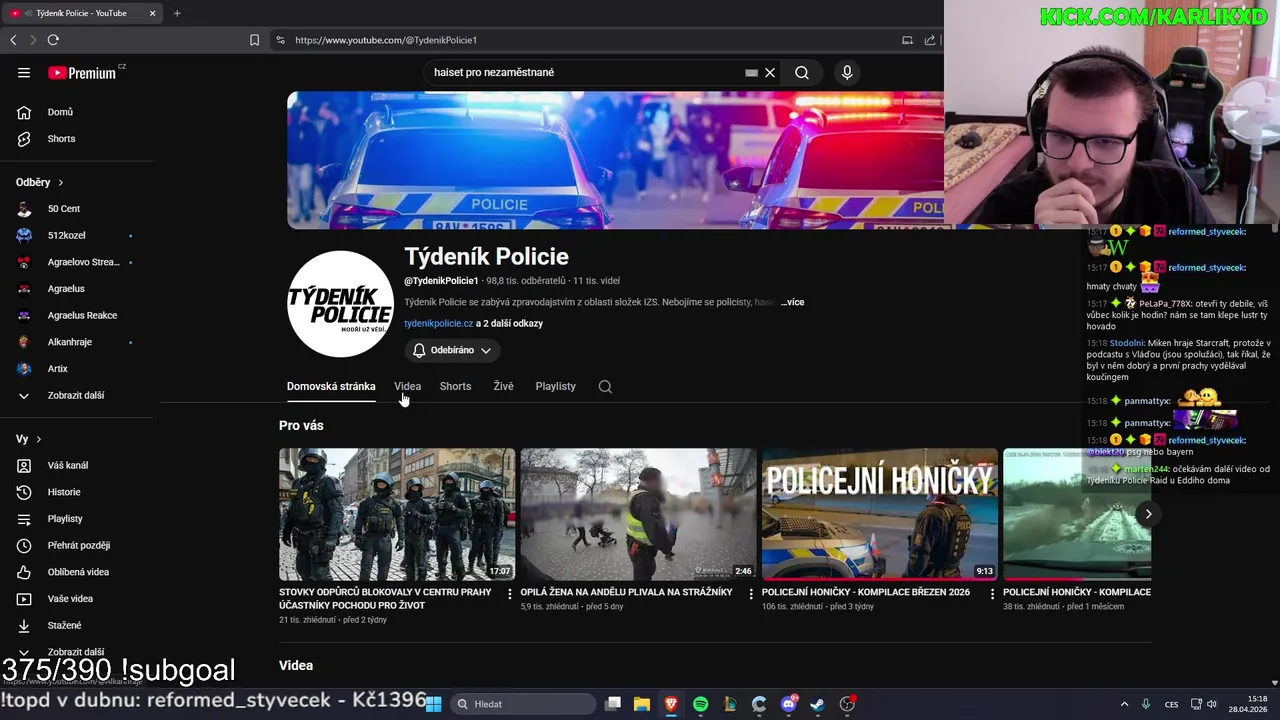Viewport: 1280px width, 720px height.
Task: Open Opilá žena na Andělu title link
Action: (626, 592)
